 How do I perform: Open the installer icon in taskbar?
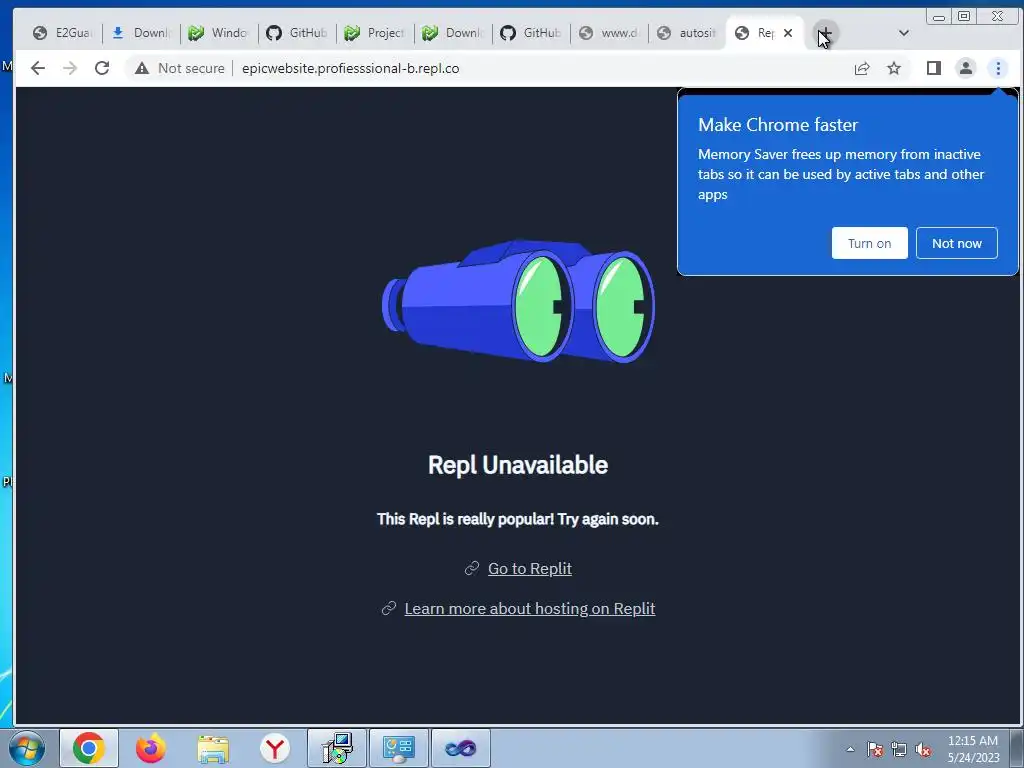337,748
